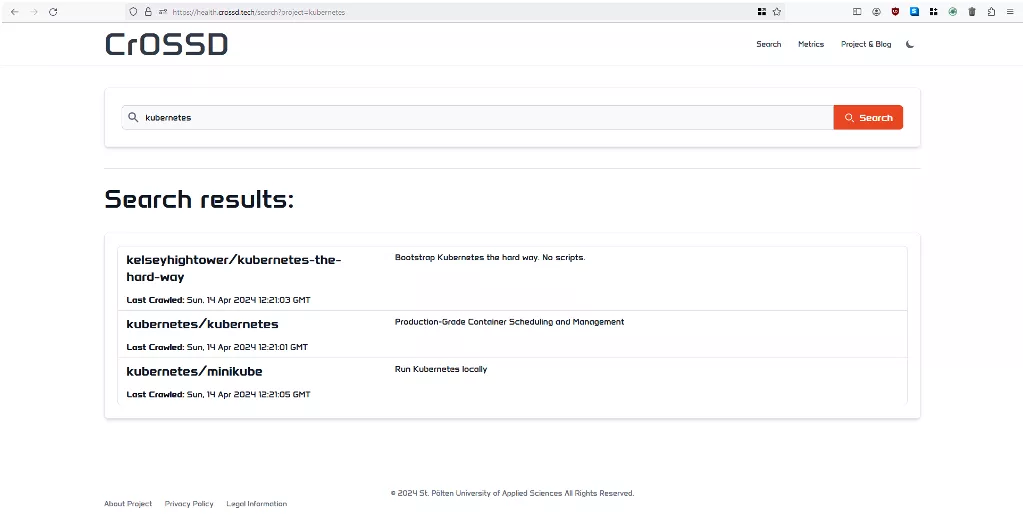Show site padlock security information

click(148, 12)
